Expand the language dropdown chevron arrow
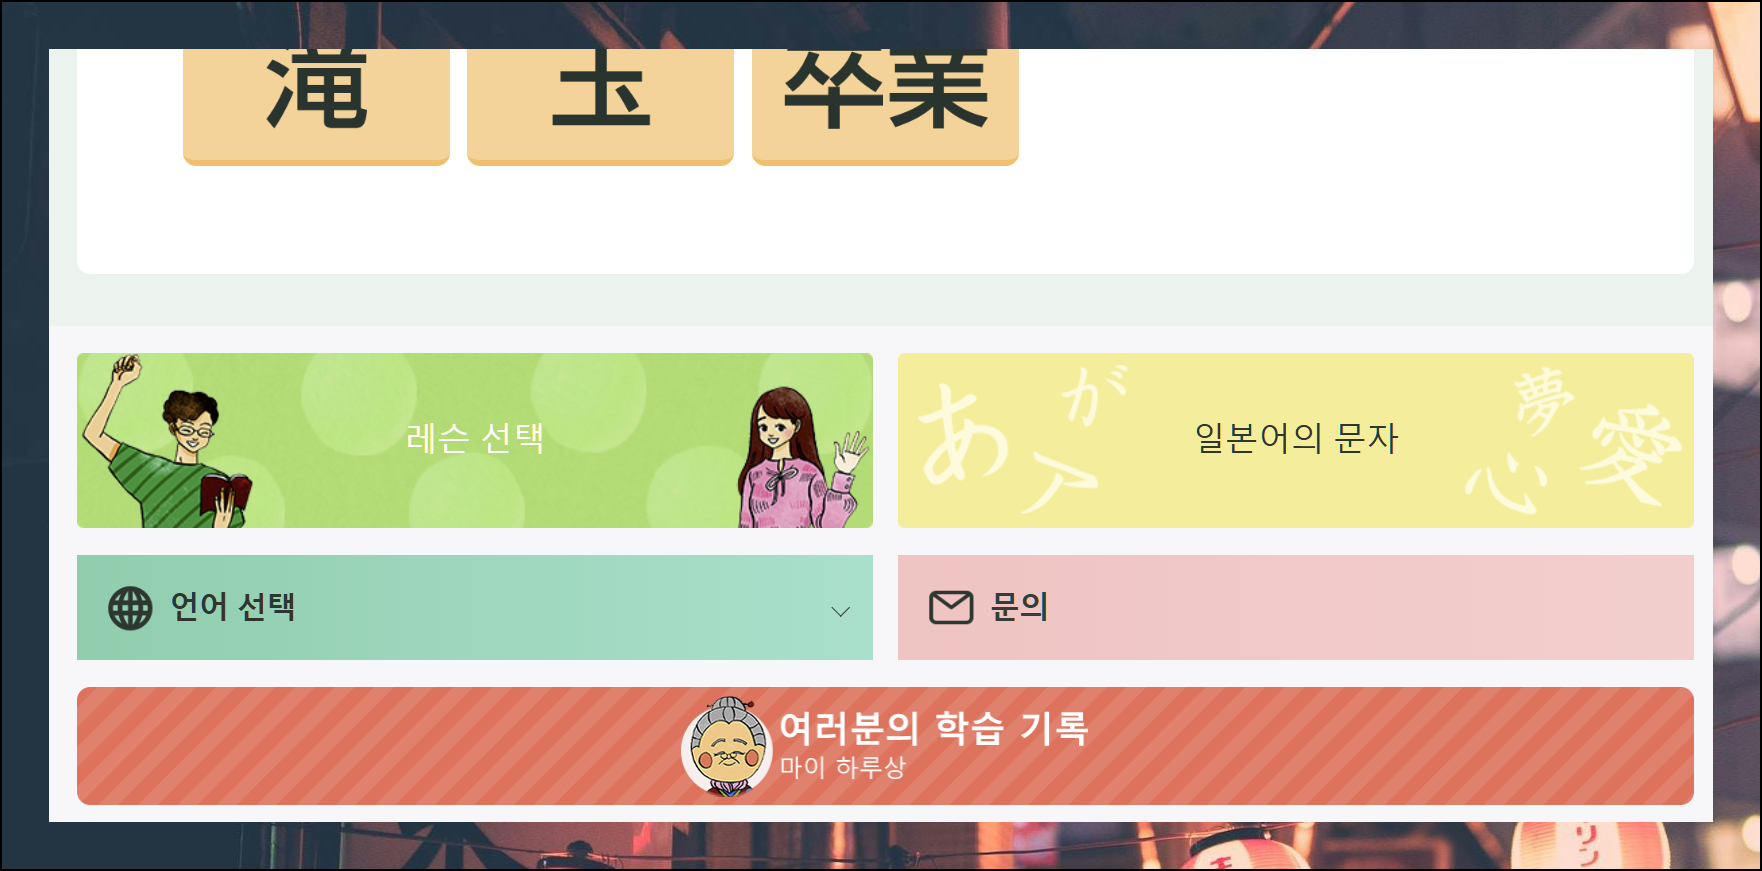 click(x=841, y=611)
